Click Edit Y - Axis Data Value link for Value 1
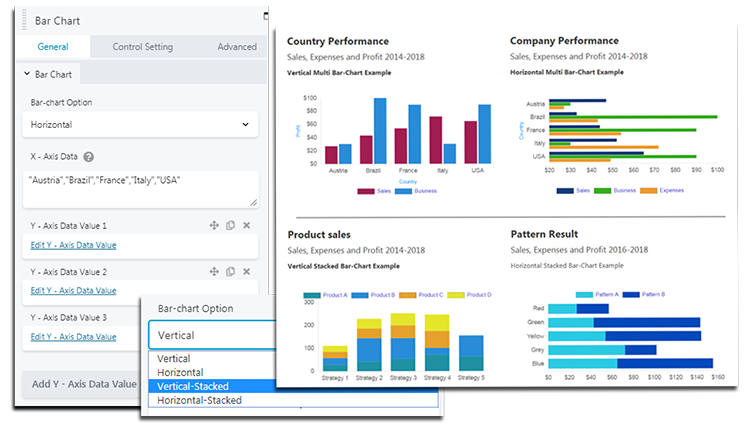Image resolution: width=750 pixels, height=430 pixels. pyautogui.click(x=74, y=245)
